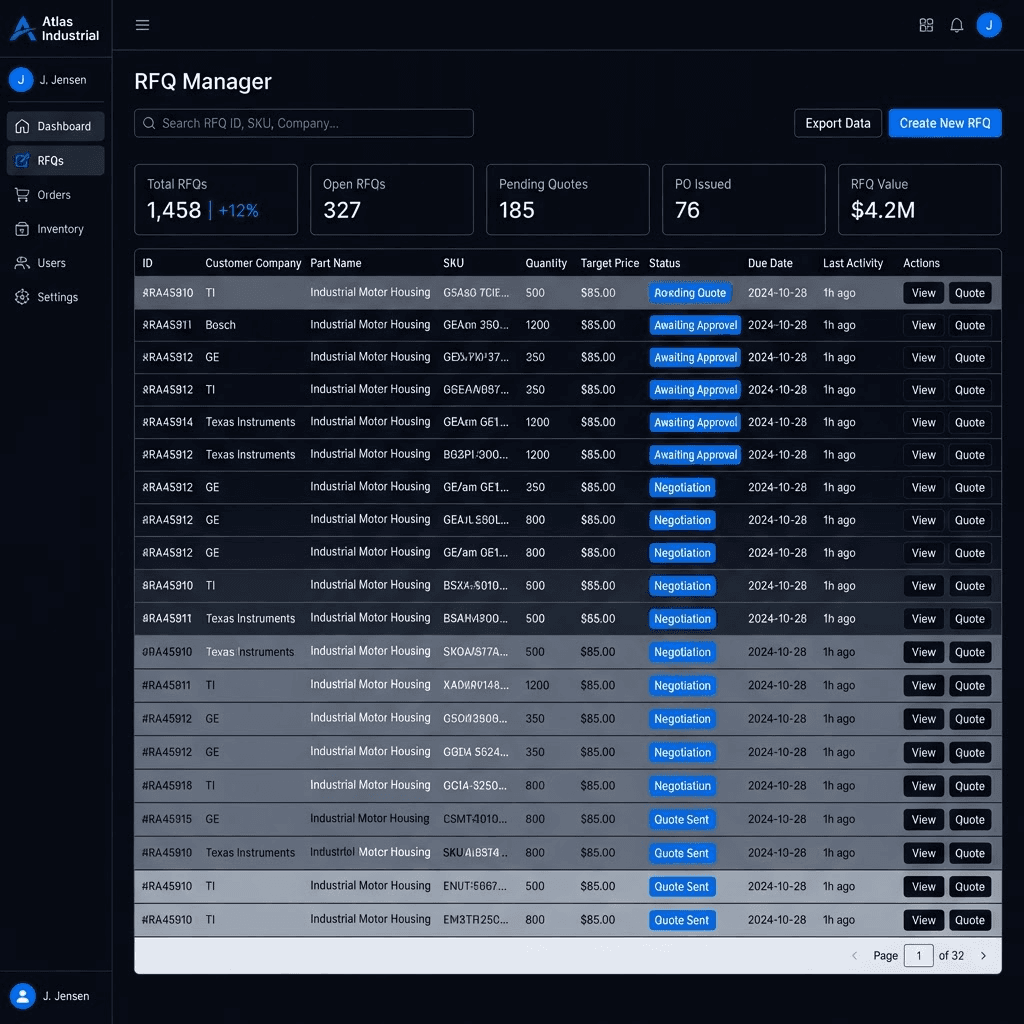Click Awaiting Approval badge in Bosch row
1024x1024 pixels.
[695, 325]
